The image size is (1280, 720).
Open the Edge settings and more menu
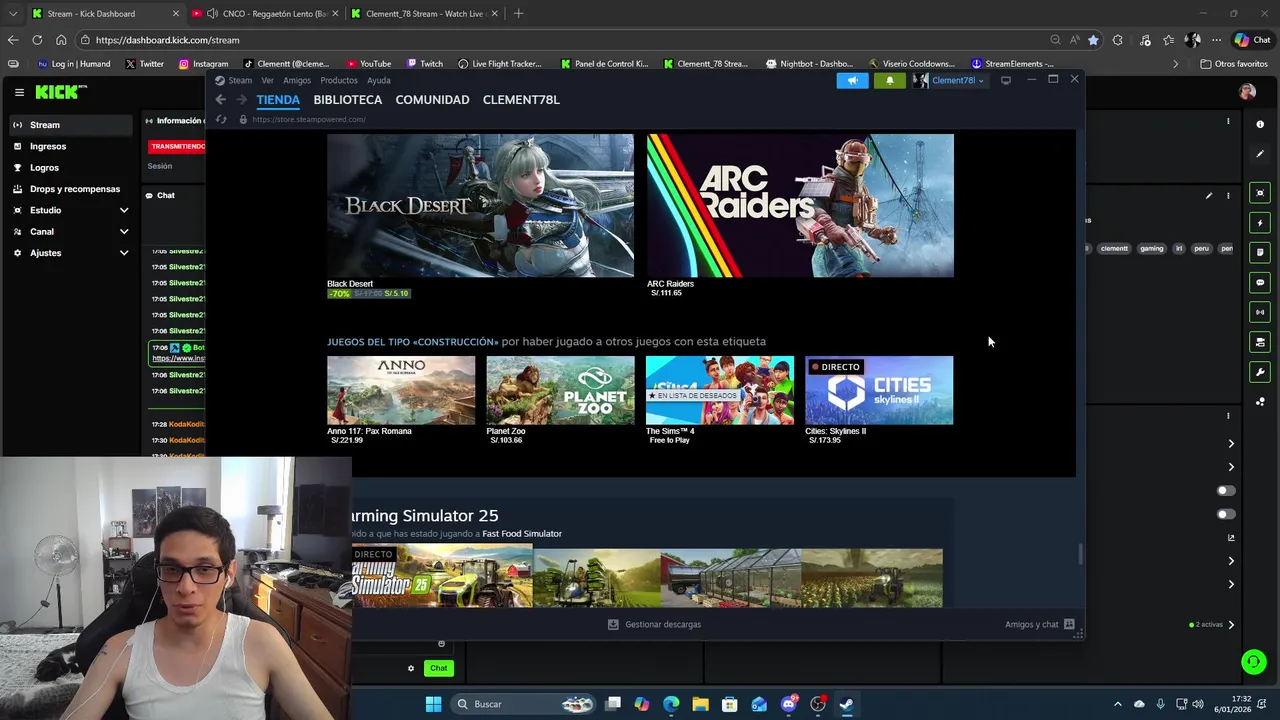pyautogui.click(x=1216, y=40)
